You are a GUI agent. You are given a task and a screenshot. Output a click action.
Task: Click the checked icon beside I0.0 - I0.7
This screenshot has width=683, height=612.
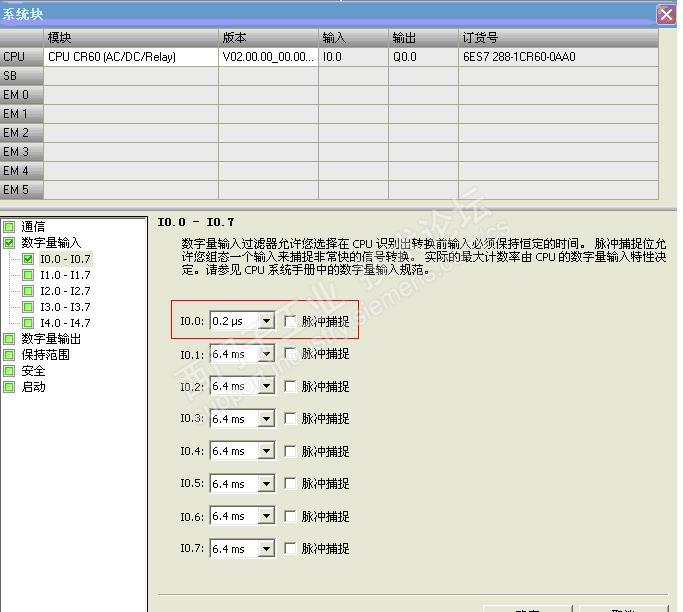pos(28,259)
